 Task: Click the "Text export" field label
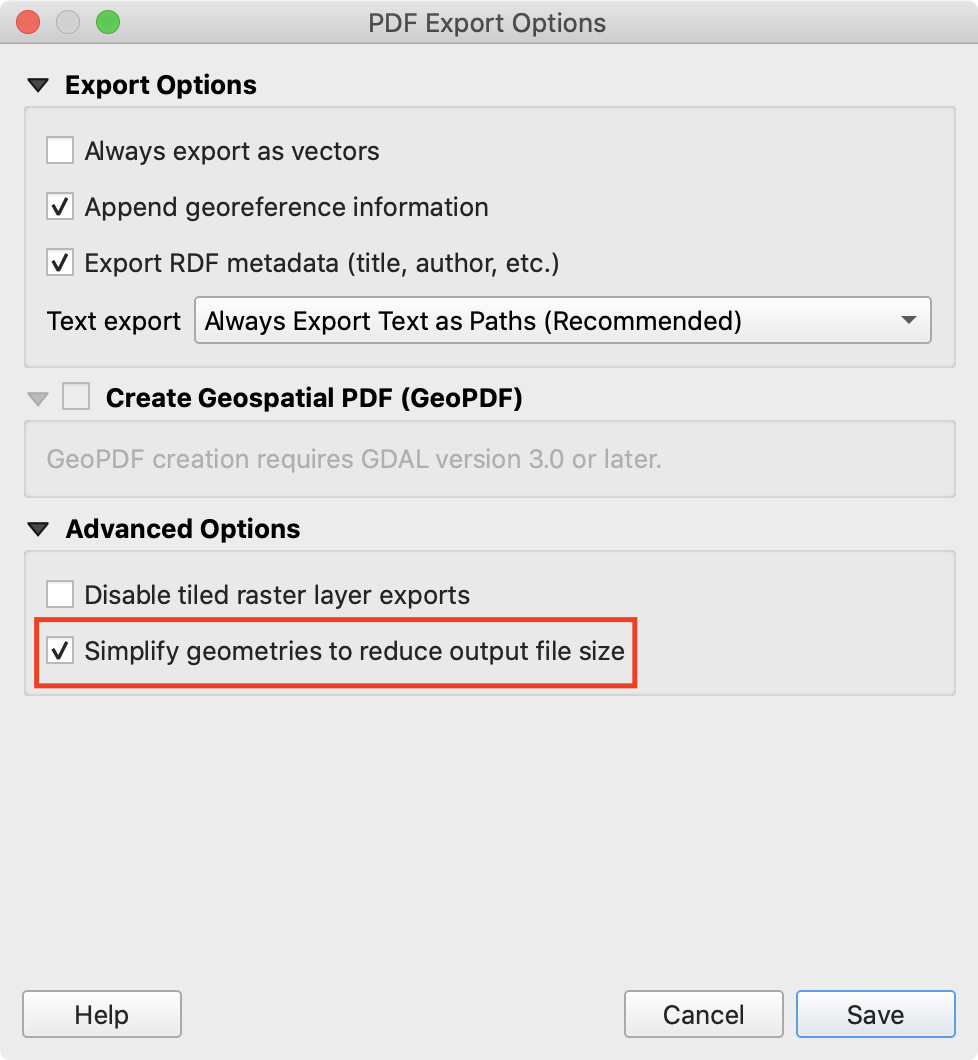point(113,321)
